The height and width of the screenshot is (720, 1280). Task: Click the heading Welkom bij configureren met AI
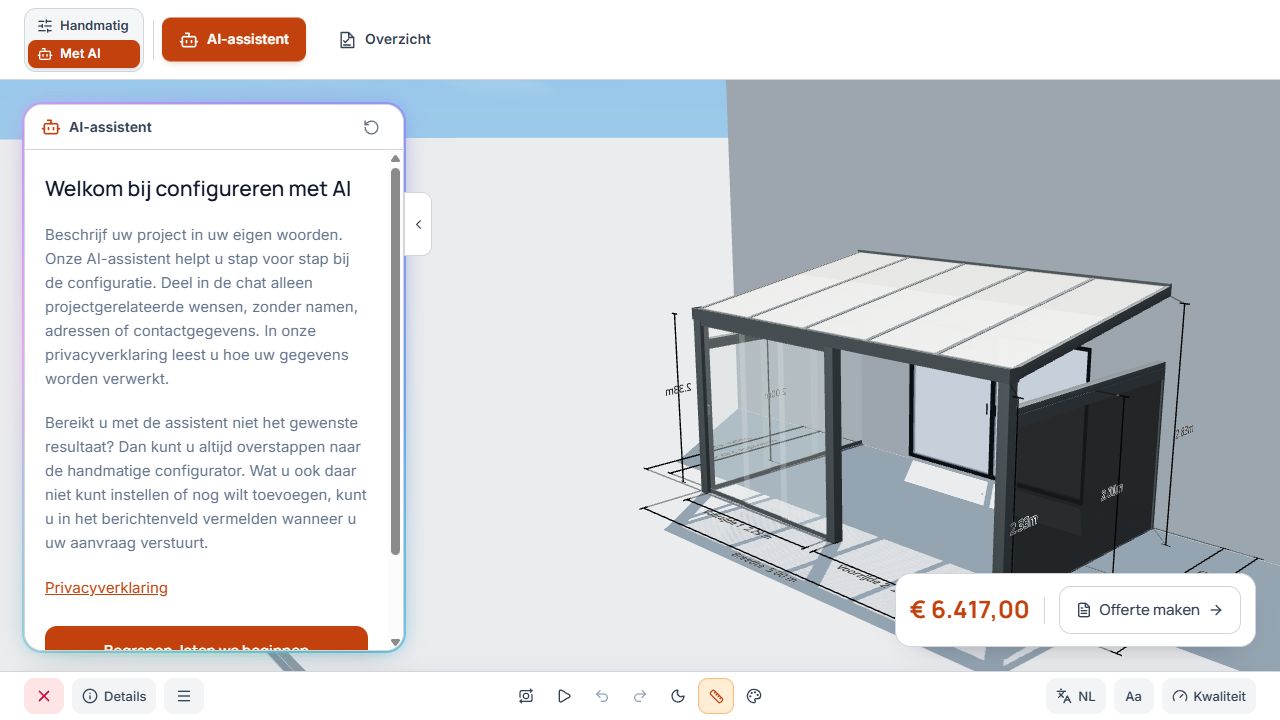[198, 189]
